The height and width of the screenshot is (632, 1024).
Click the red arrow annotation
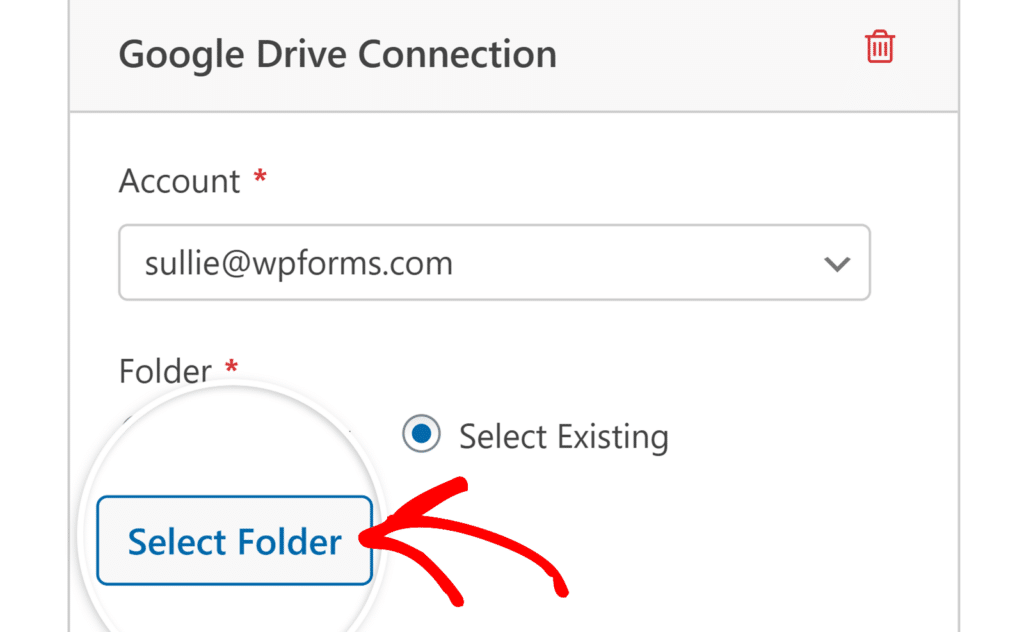pyautogui.click(x=470, y=545)
